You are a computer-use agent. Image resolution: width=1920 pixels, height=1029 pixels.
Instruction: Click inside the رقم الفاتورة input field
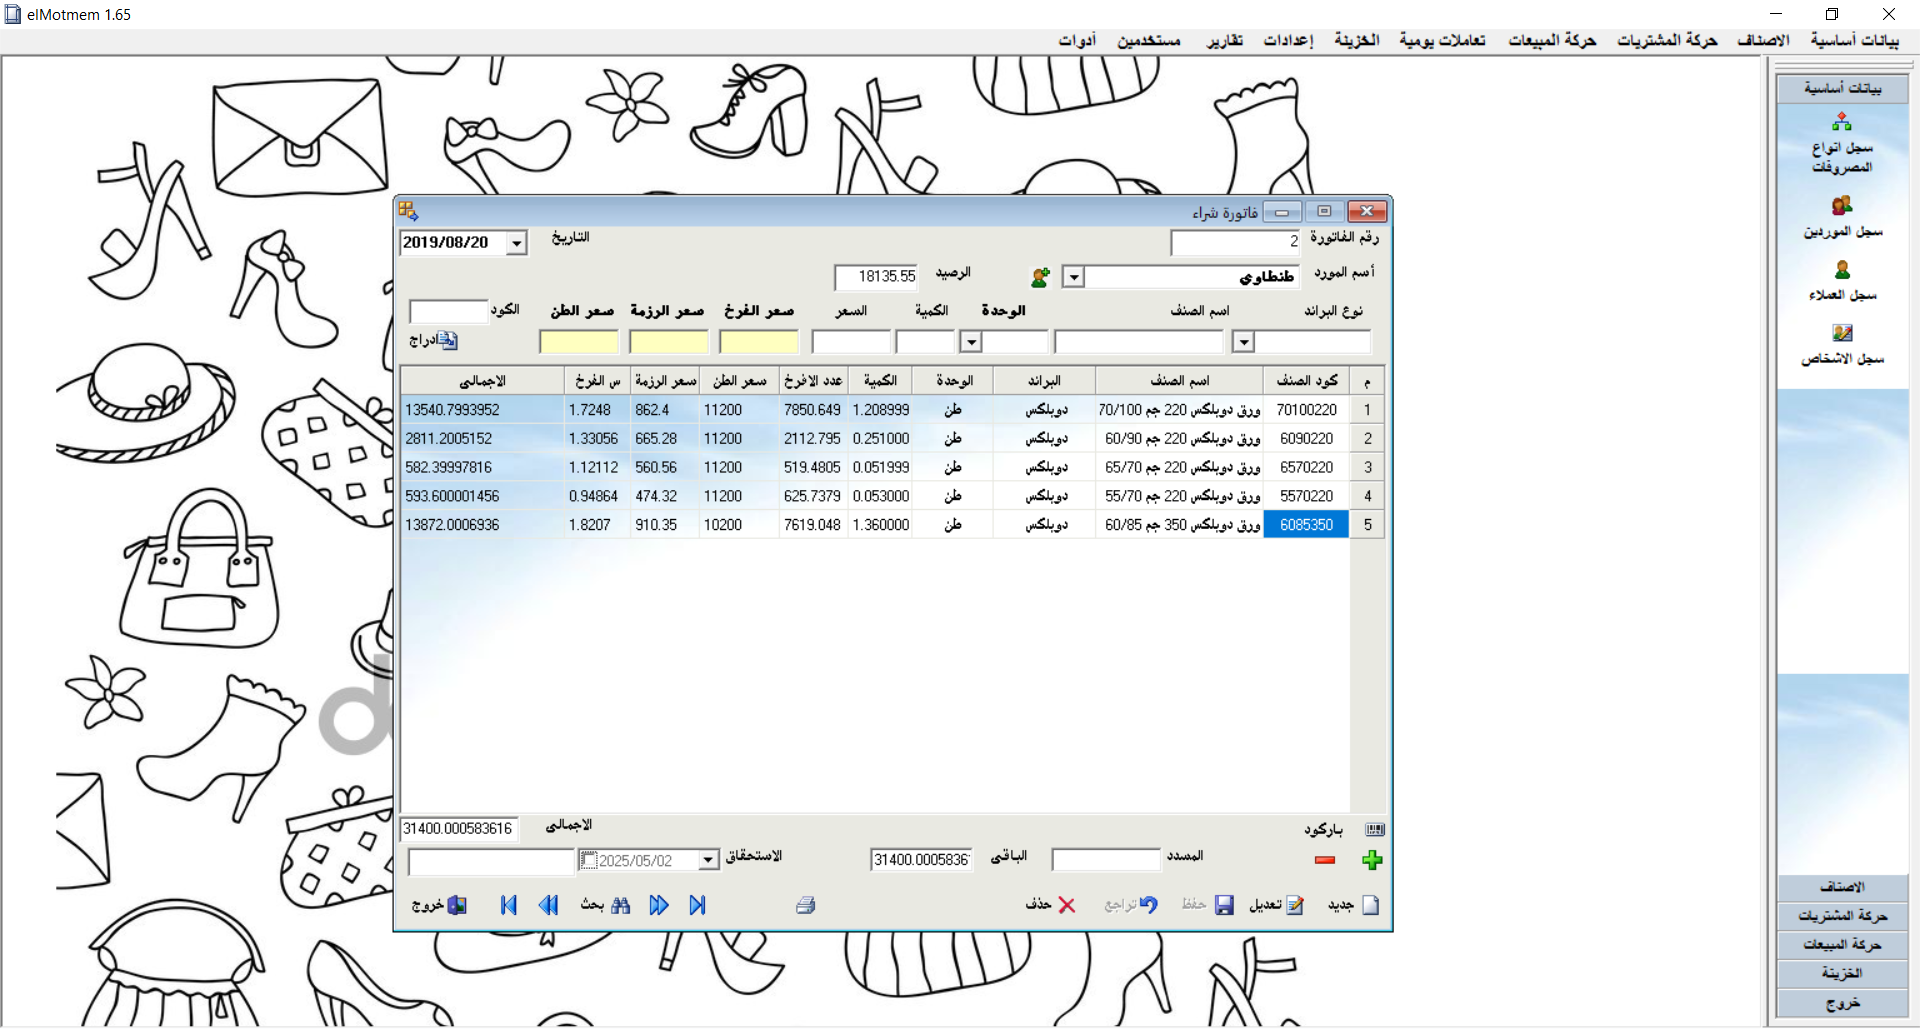tap(1234, 242)
